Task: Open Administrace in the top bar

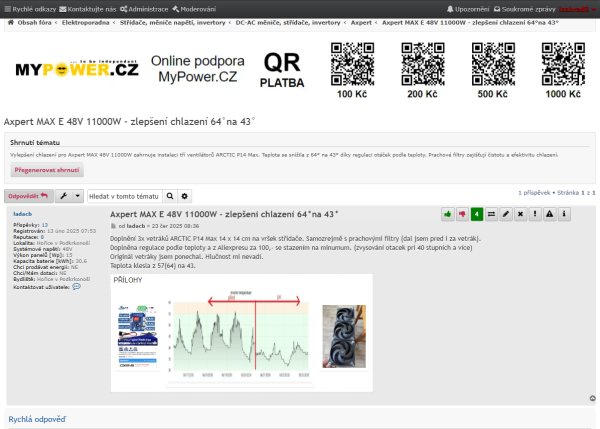Action: (x=143, y=8)
